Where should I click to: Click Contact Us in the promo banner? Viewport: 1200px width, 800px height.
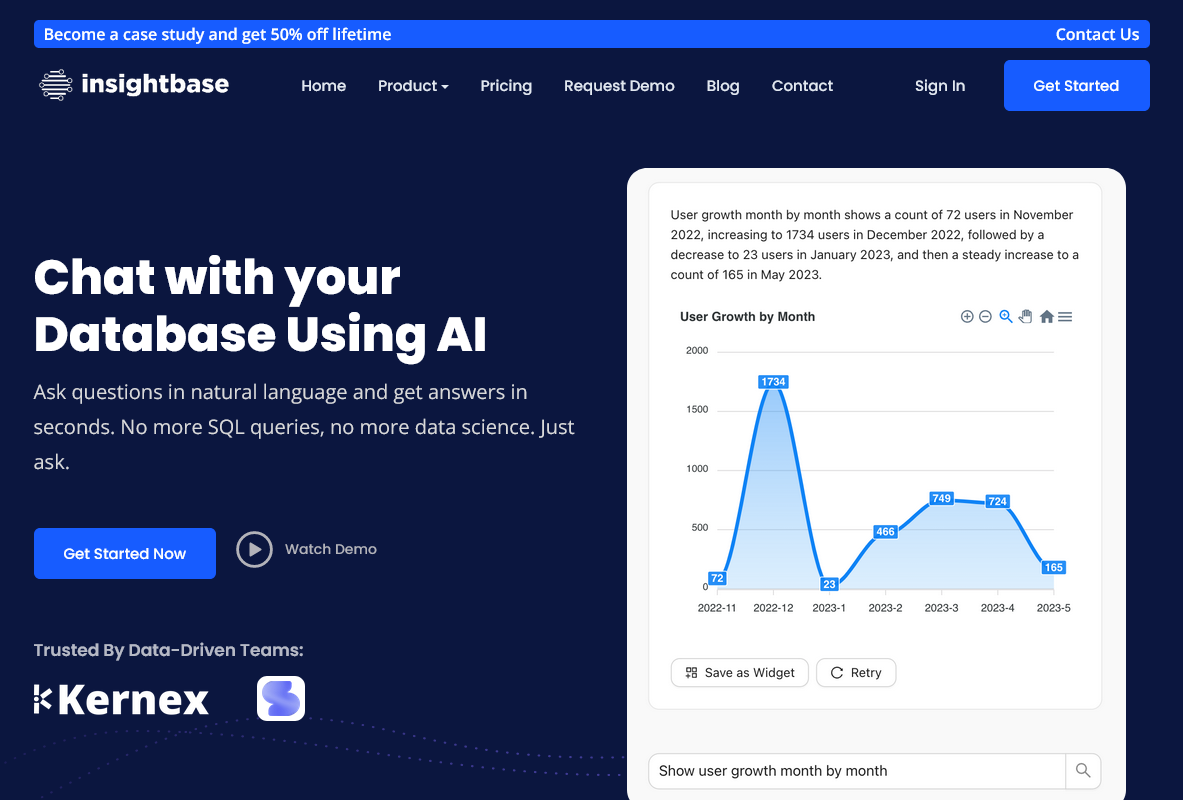click(x=1097, y=34)
